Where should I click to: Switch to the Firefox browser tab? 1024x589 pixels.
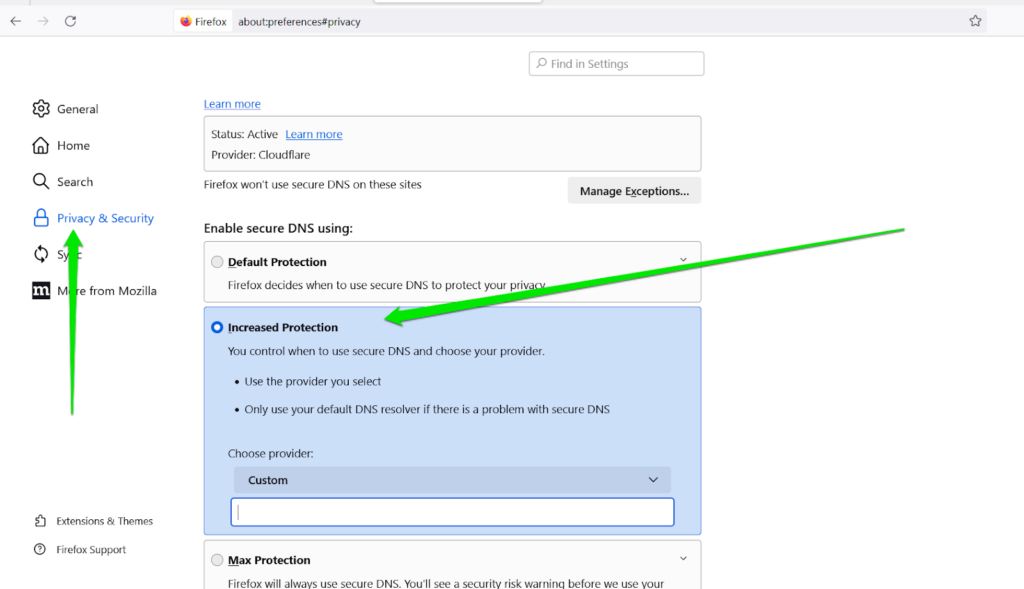click(x=203, y=20)
